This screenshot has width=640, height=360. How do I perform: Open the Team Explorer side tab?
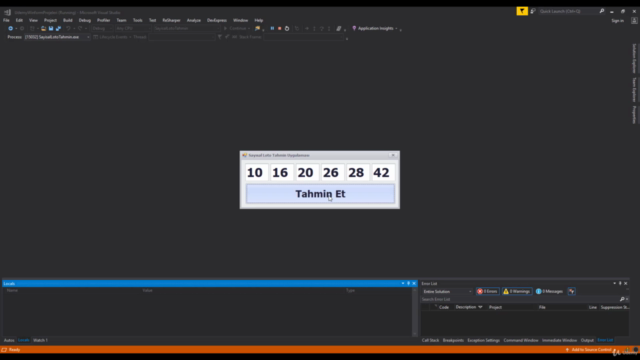click(x=634, y=90)
